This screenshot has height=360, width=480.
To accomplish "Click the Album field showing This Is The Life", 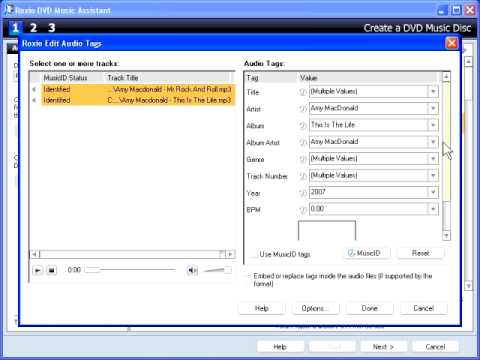I will 368,125.
